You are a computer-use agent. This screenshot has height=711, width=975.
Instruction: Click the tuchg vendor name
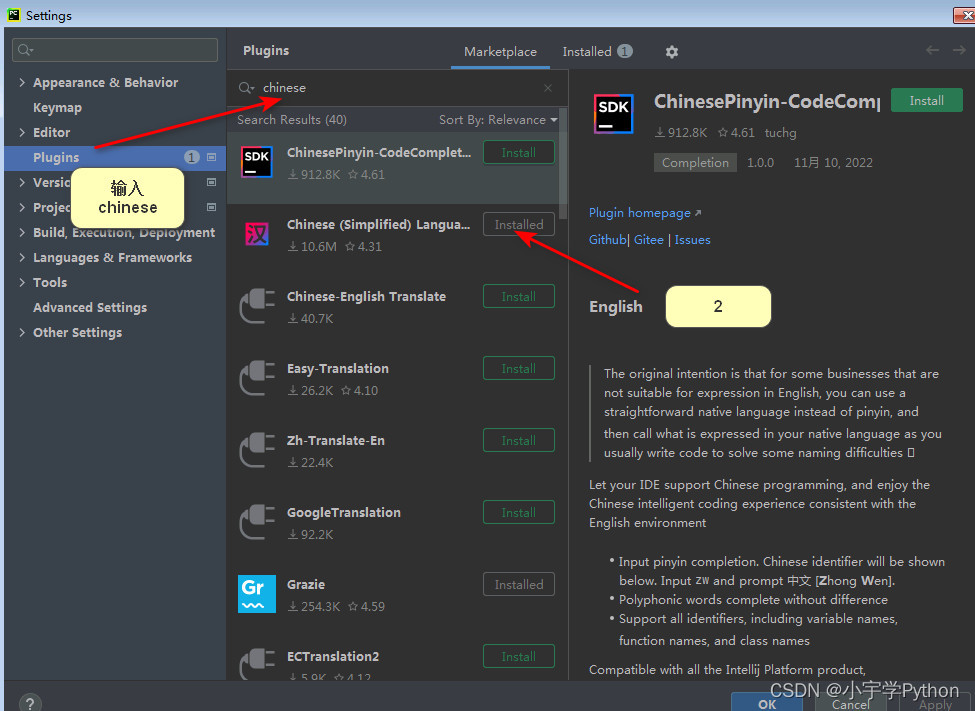(x=780, y=132)
